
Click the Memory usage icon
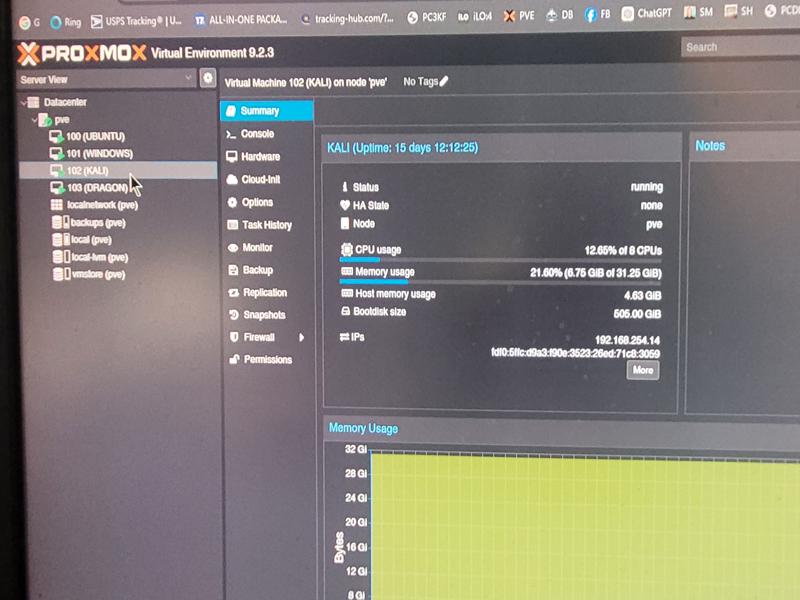(x=347, y=271)
